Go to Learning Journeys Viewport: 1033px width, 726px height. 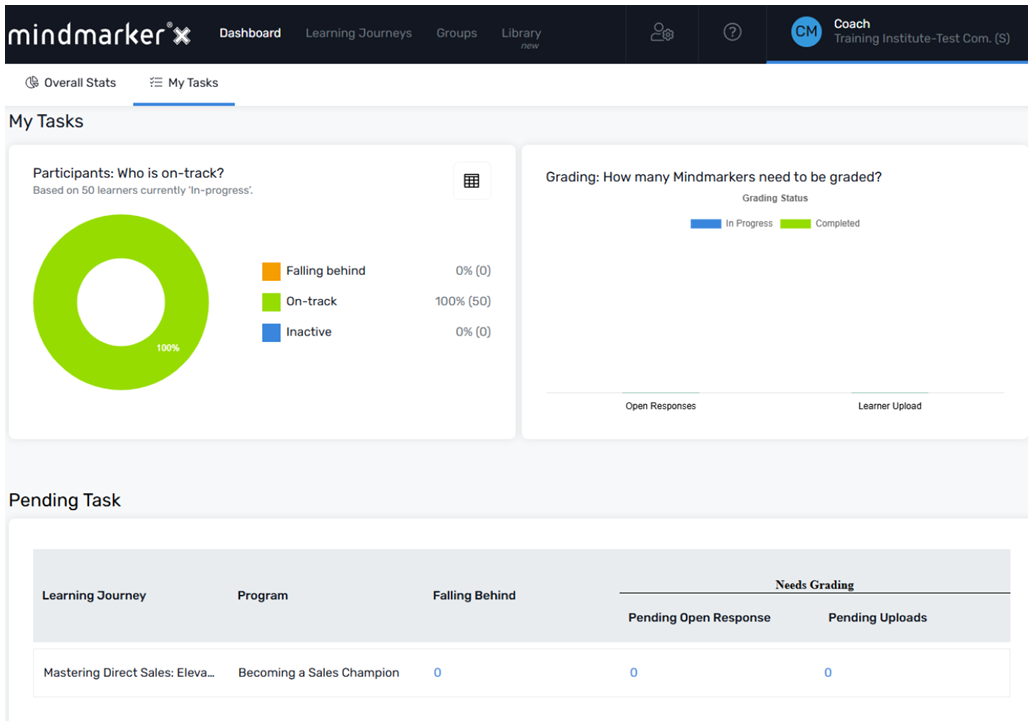(358, 33)
